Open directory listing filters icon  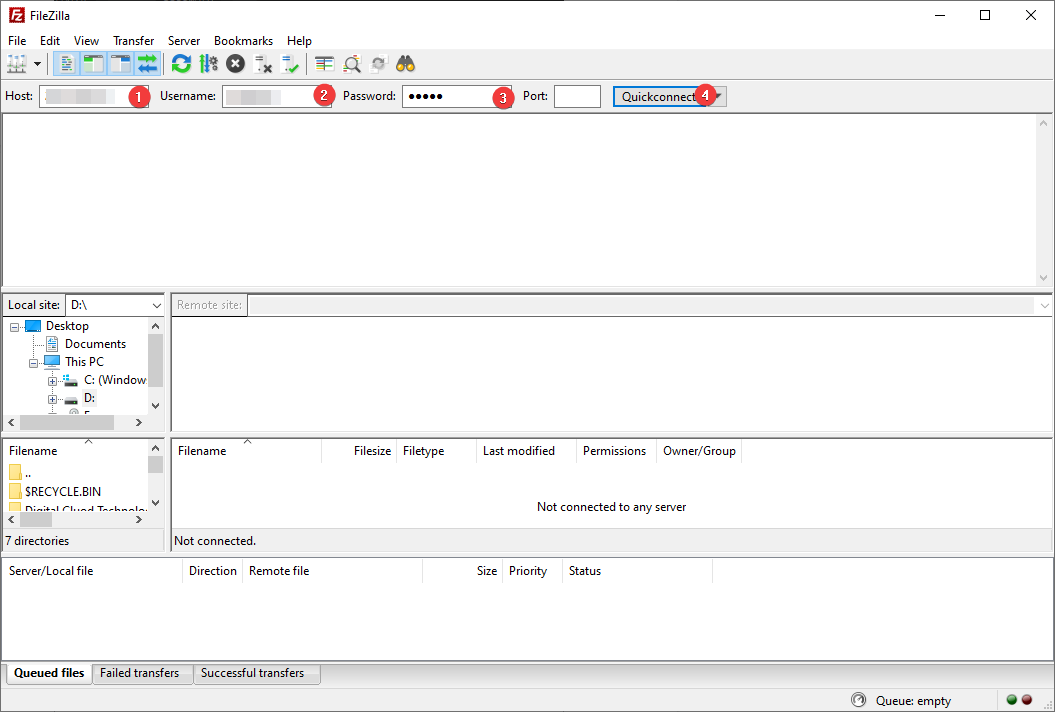pyautogui.click(x=324, y=64)
